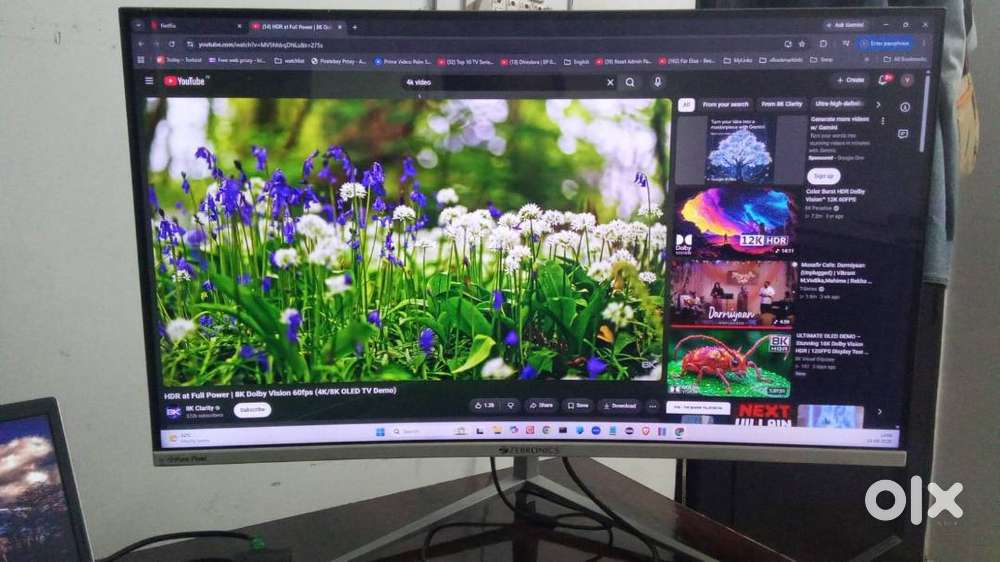The image size is (1000, 562).
Task: Start voice search with the microphone icon
Action: pos(658,82)
